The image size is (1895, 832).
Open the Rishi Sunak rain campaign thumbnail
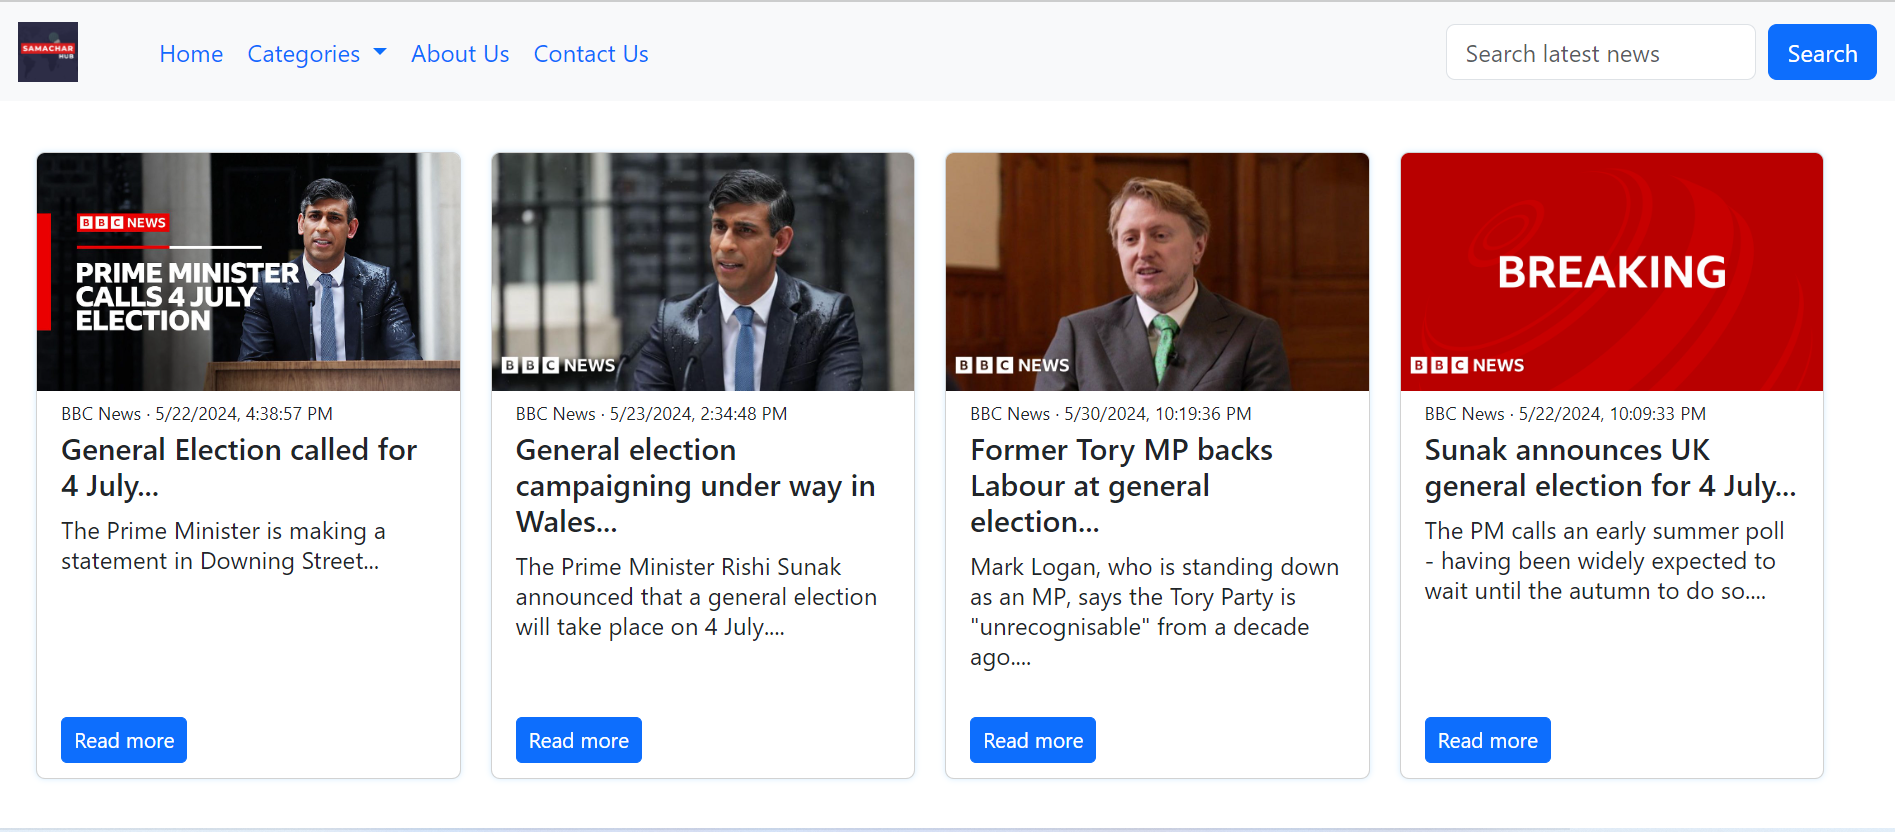click(703, 272)
